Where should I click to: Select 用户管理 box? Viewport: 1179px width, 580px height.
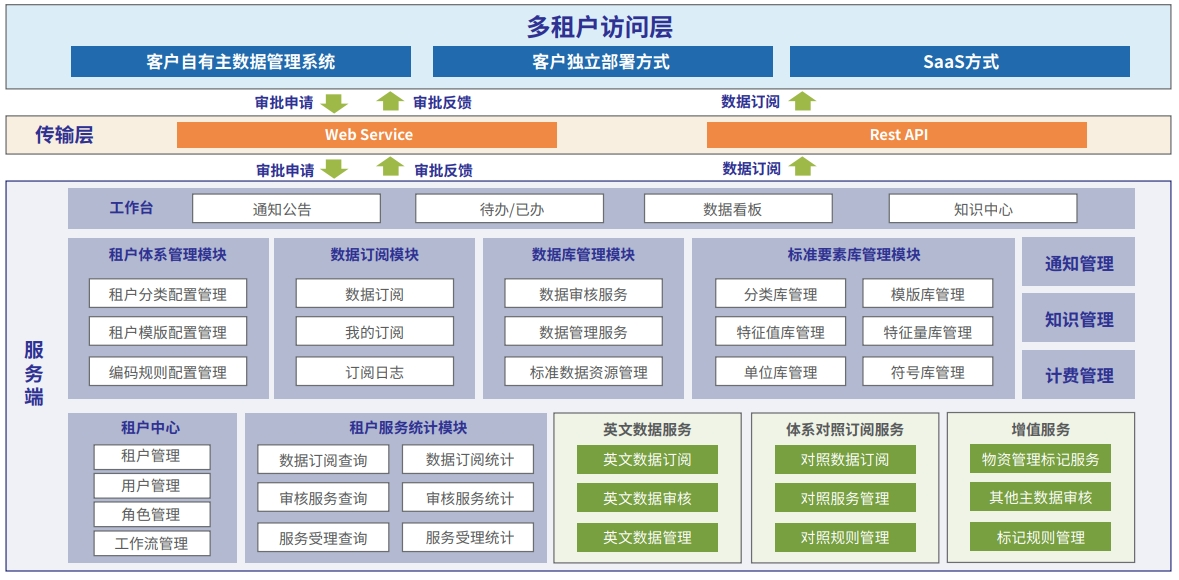click(x=152, y=486)
